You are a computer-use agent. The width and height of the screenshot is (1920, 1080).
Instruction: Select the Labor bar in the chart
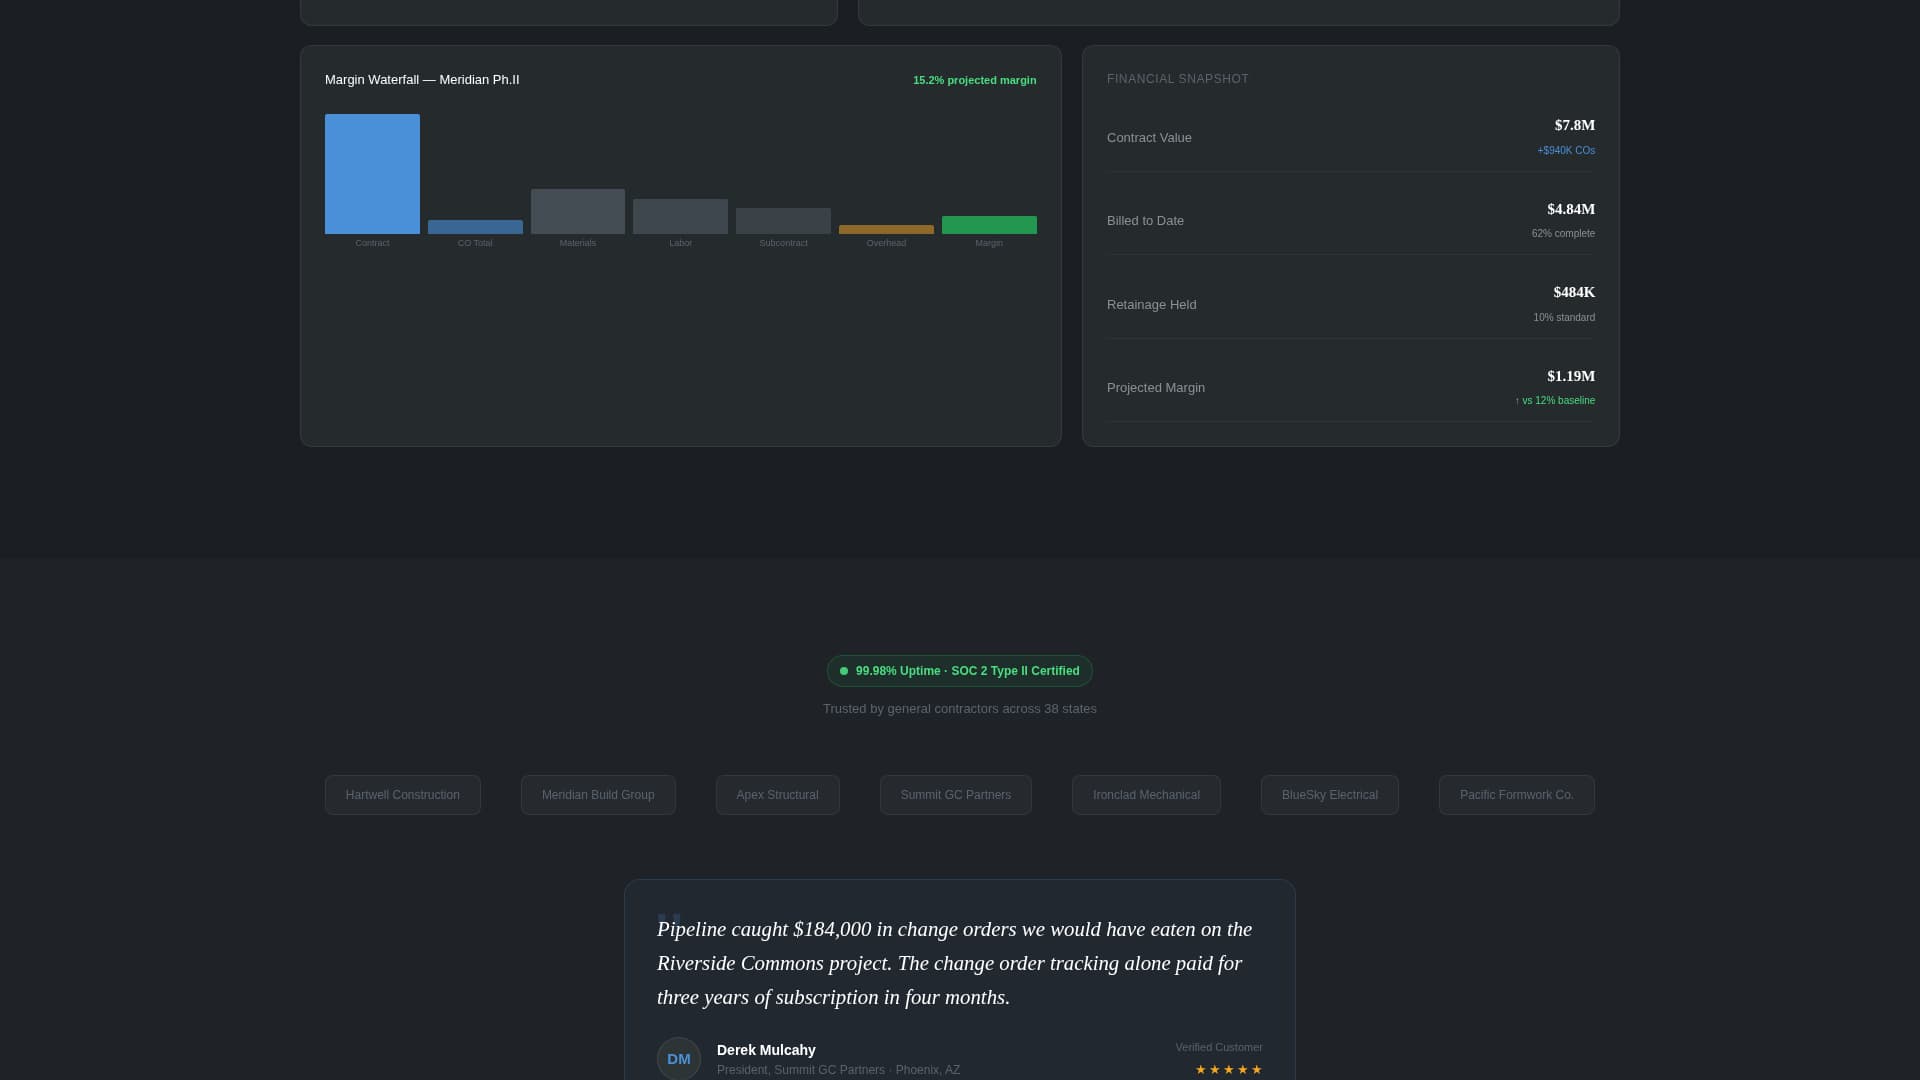click(x=680, y=216)
